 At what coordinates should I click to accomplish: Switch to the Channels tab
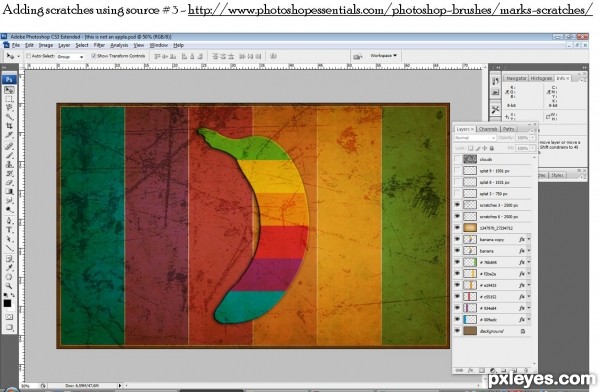(488, 129)
